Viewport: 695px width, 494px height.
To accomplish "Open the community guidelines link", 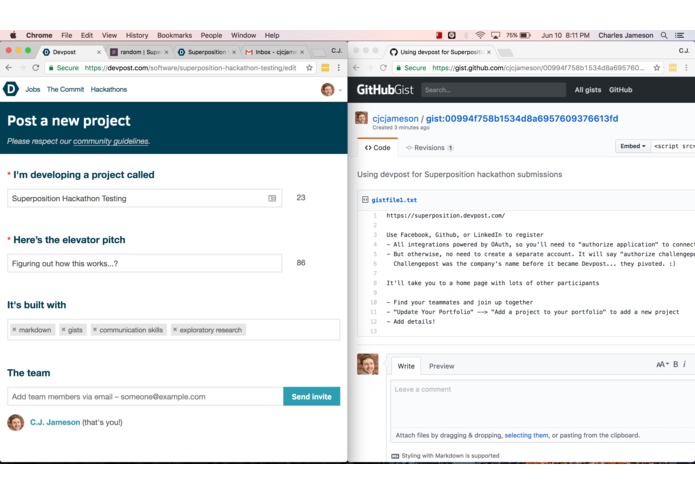I will click(x=111, y=141).
